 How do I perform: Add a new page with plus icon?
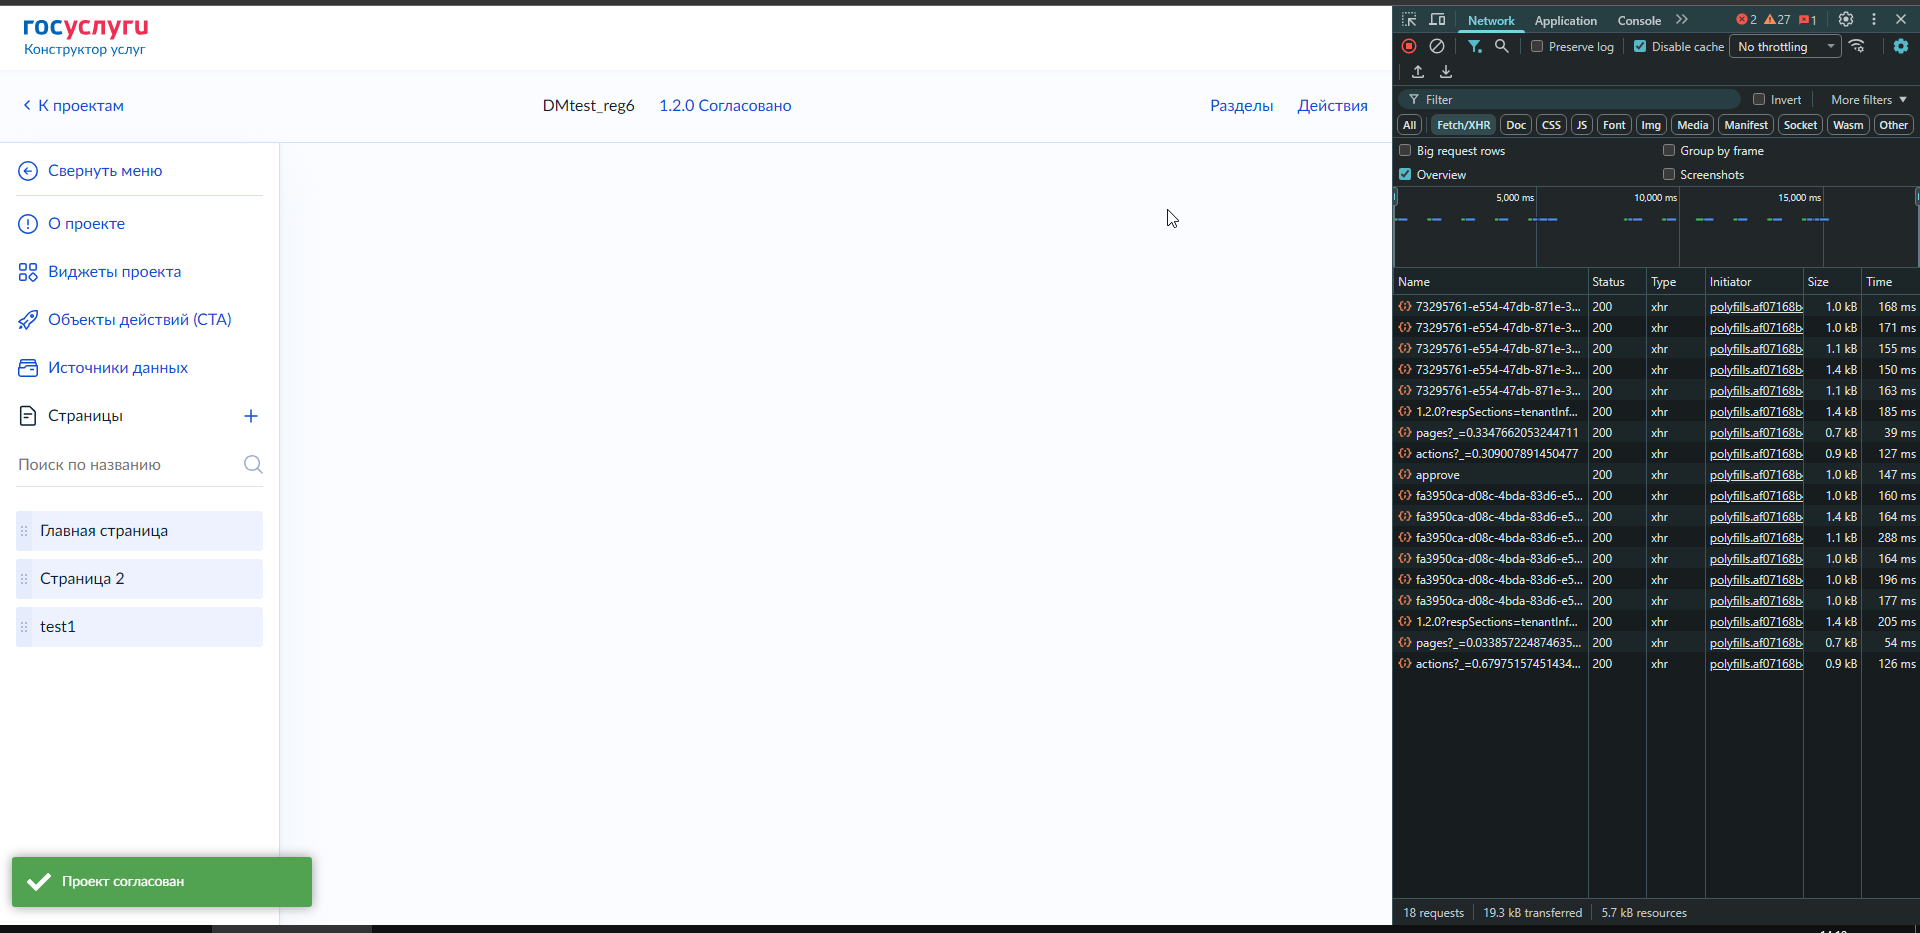pyautogui.click(x=251, y=416)
